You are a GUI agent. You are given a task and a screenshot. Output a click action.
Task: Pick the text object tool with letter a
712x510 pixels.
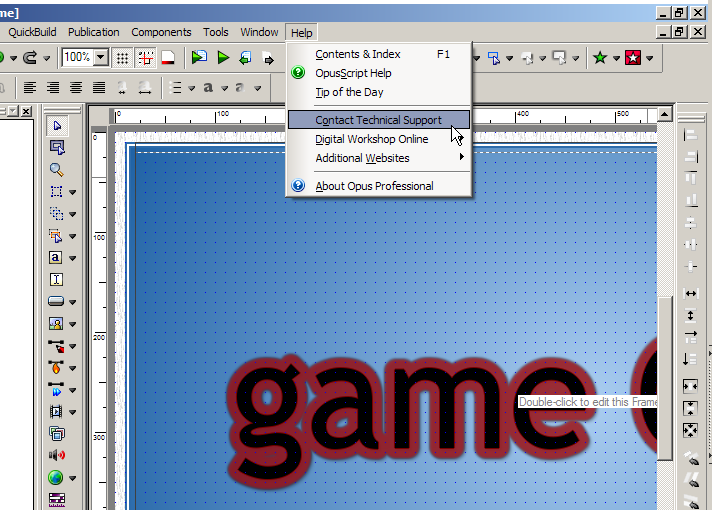point(56,257)
